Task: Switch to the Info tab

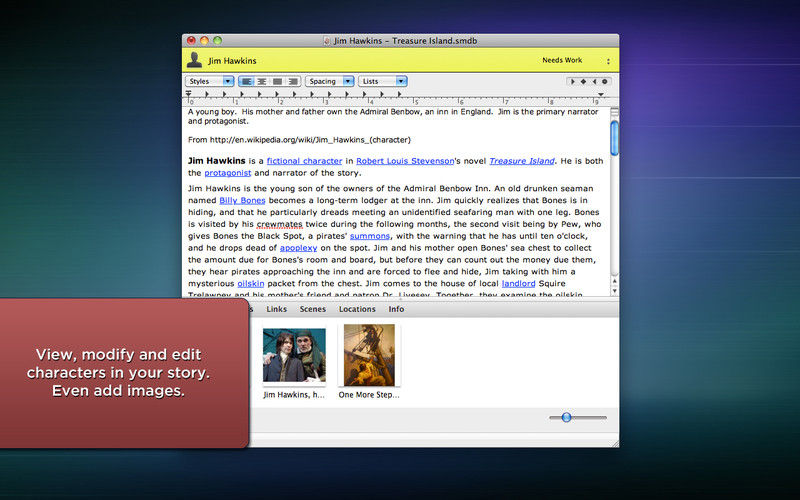Action: (396, 309)
